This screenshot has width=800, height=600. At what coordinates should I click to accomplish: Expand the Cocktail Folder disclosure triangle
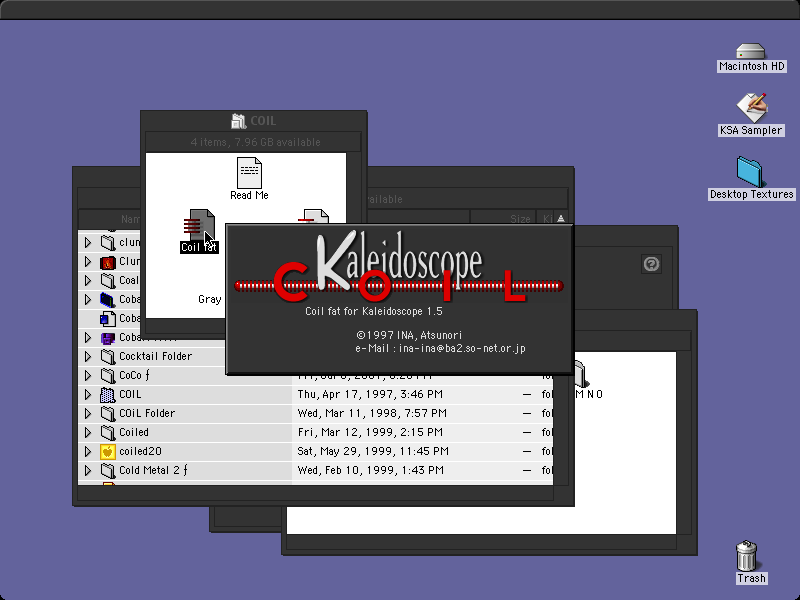point(88,356)
